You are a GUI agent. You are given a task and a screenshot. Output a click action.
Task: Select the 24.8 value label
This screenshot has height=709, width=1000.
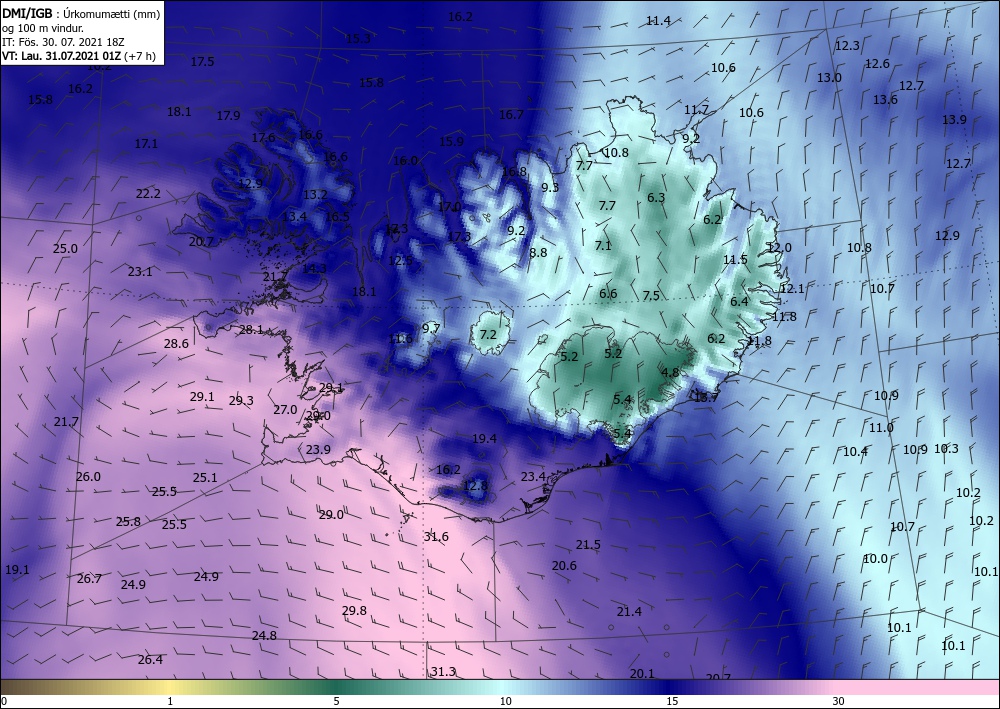pos(264,636)
